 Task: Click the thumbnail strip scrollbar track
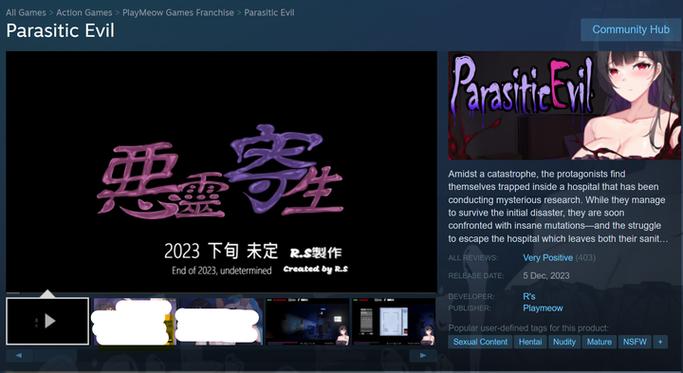pos(221,356)
